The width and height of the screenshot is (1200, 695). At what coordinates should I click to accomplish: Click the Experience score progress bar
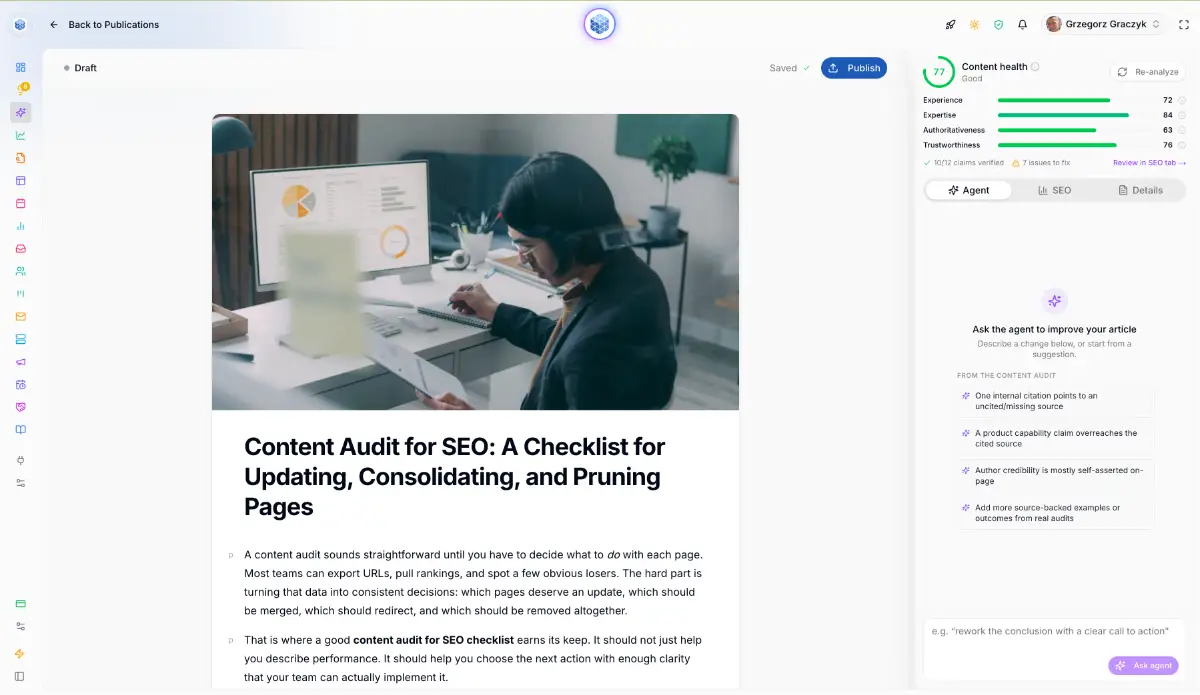tap(1075, 100)
